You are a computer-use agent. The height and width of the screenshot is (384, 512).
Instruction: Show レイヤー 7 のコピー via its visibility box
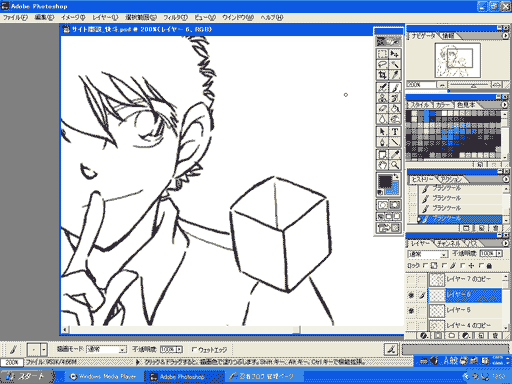pos(411,280)
